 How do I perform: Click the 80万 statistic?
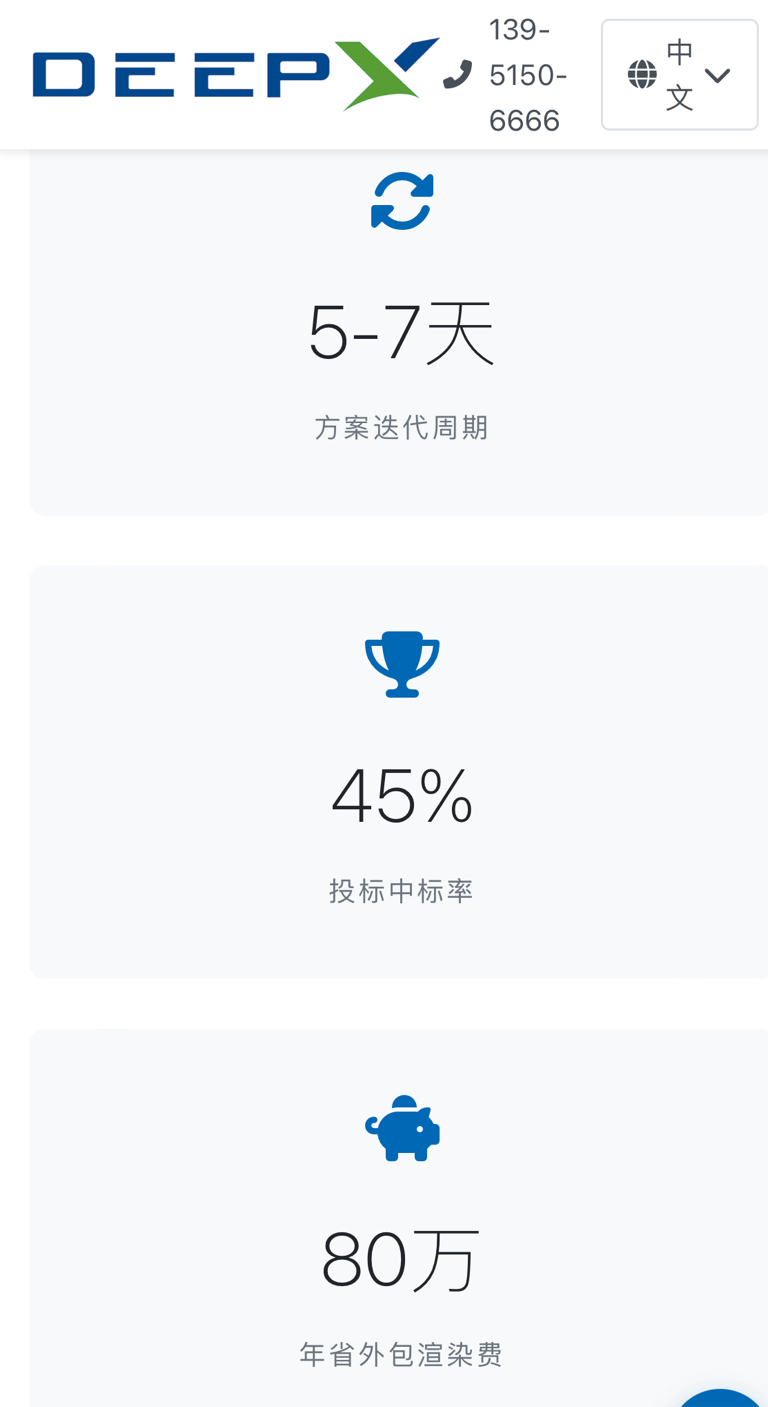point(401,1261)
